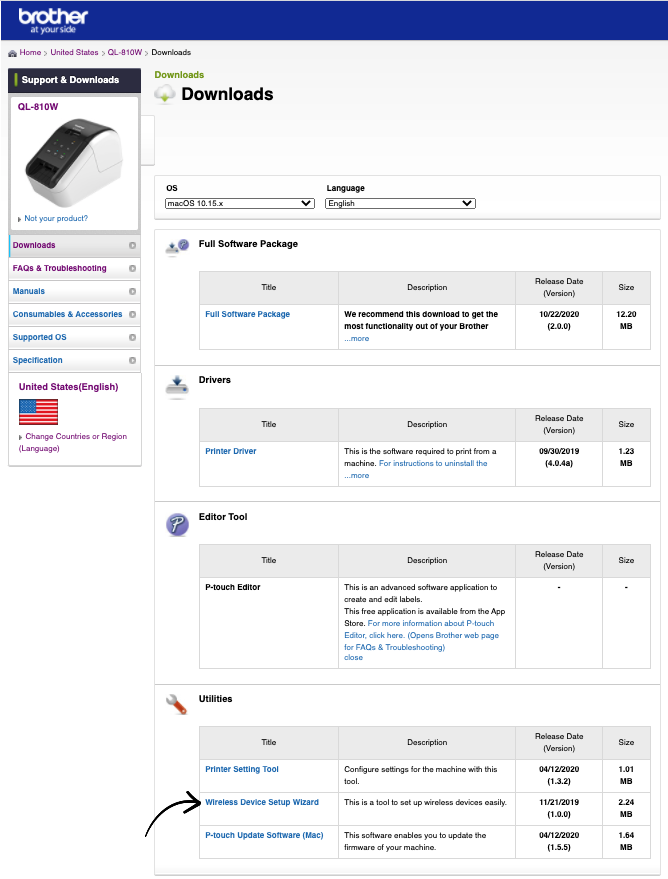Select Consumables & Accessories sidebar item

[x=67, y=314]
